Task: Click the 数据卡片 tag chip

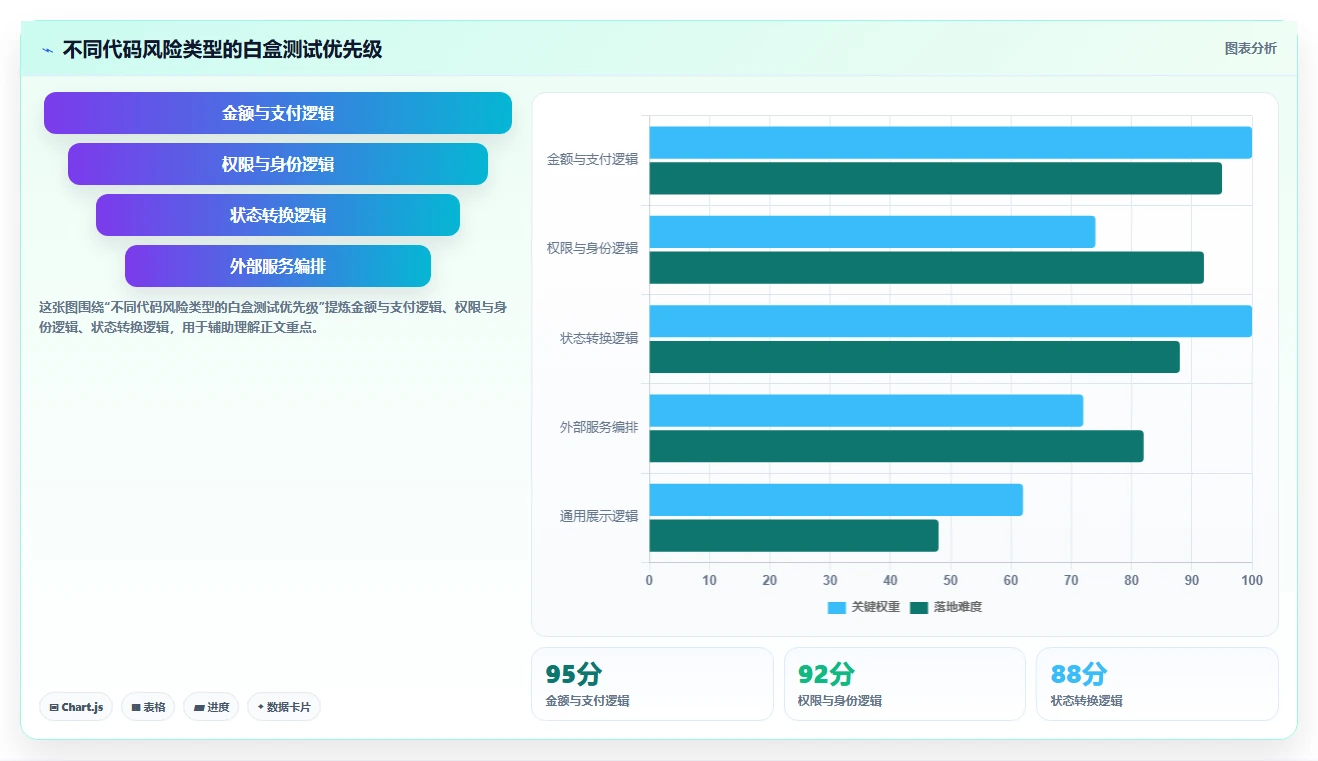Action: [x=284, y=707]
